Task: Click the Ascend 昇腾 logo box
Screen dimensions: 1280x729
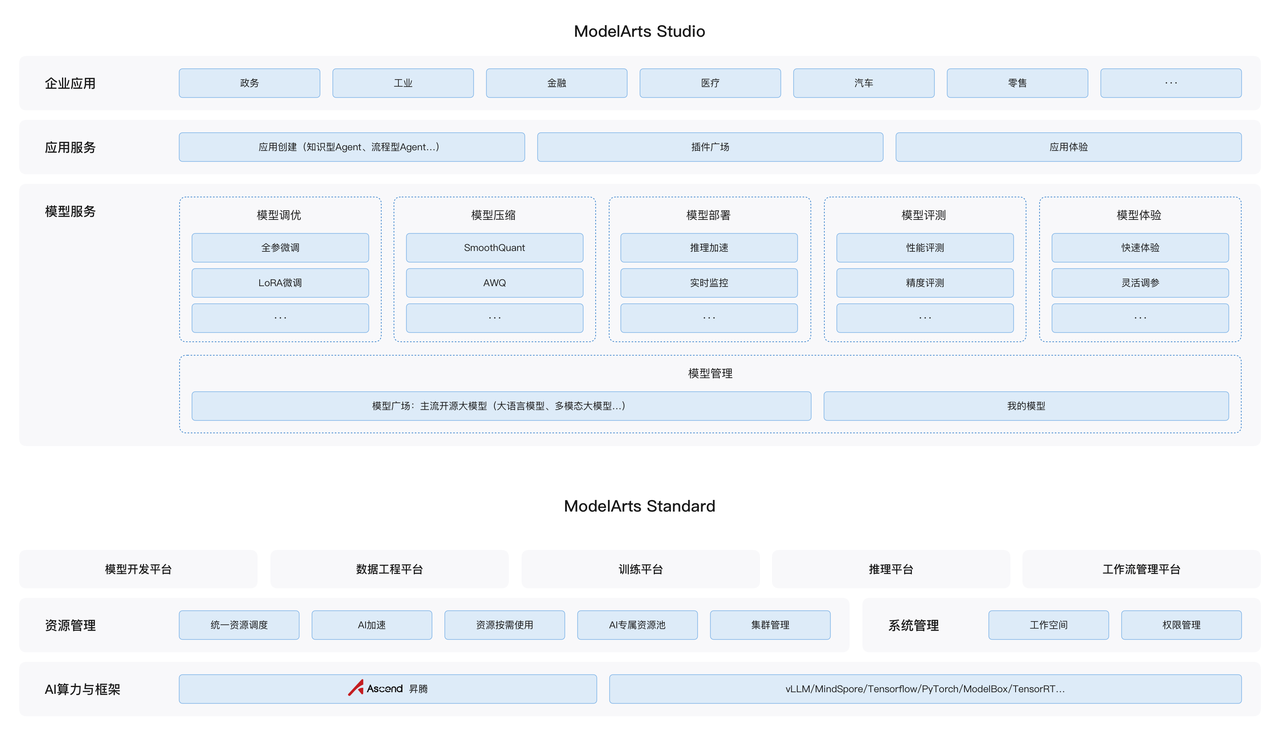Action: (387, 689)
